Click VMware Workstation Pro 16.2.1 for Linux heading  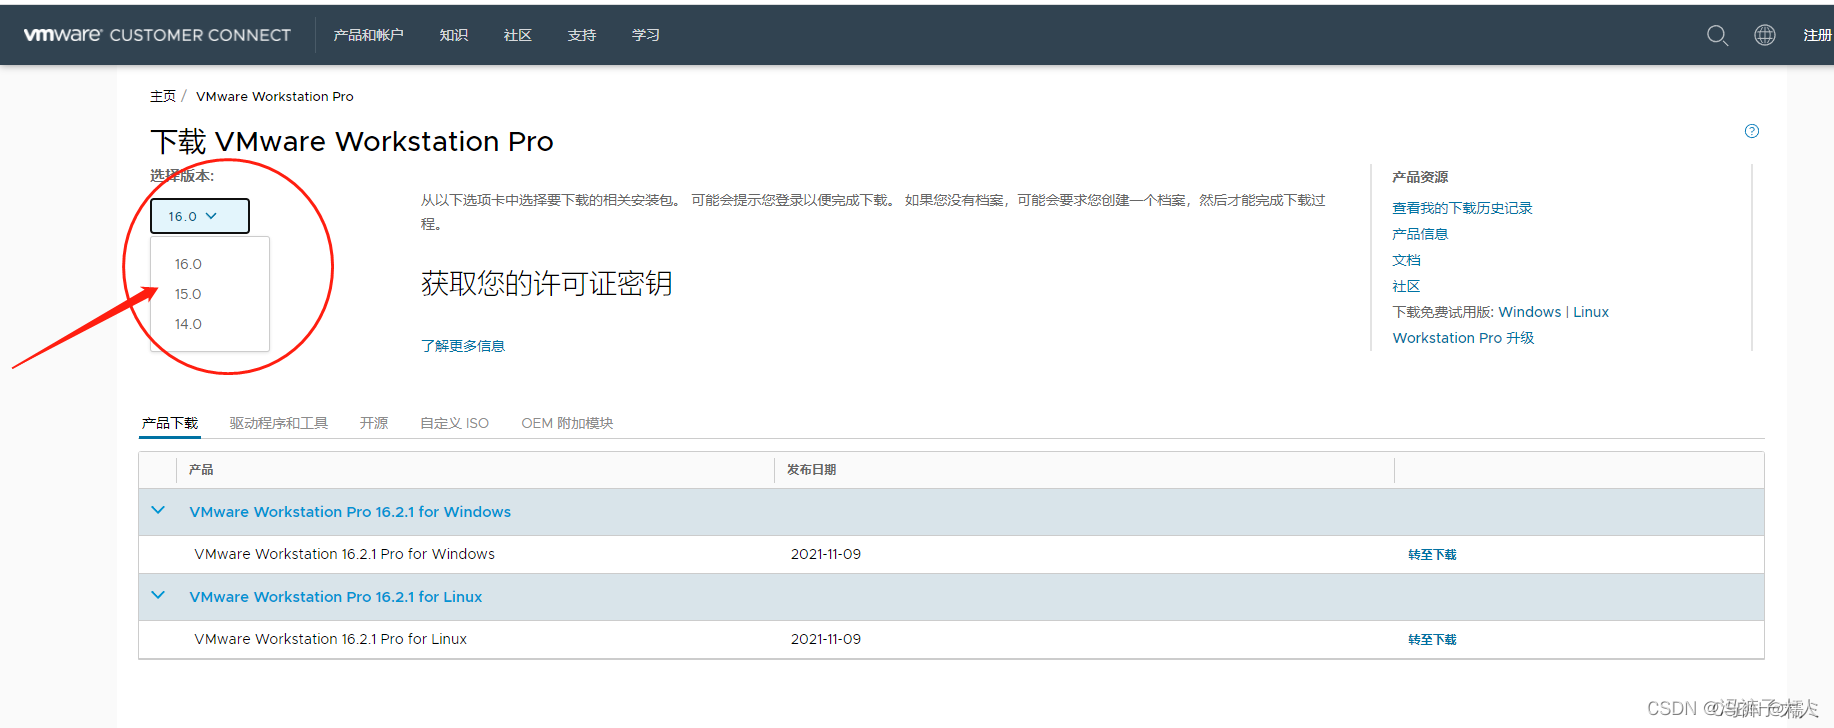click(336, 597)
